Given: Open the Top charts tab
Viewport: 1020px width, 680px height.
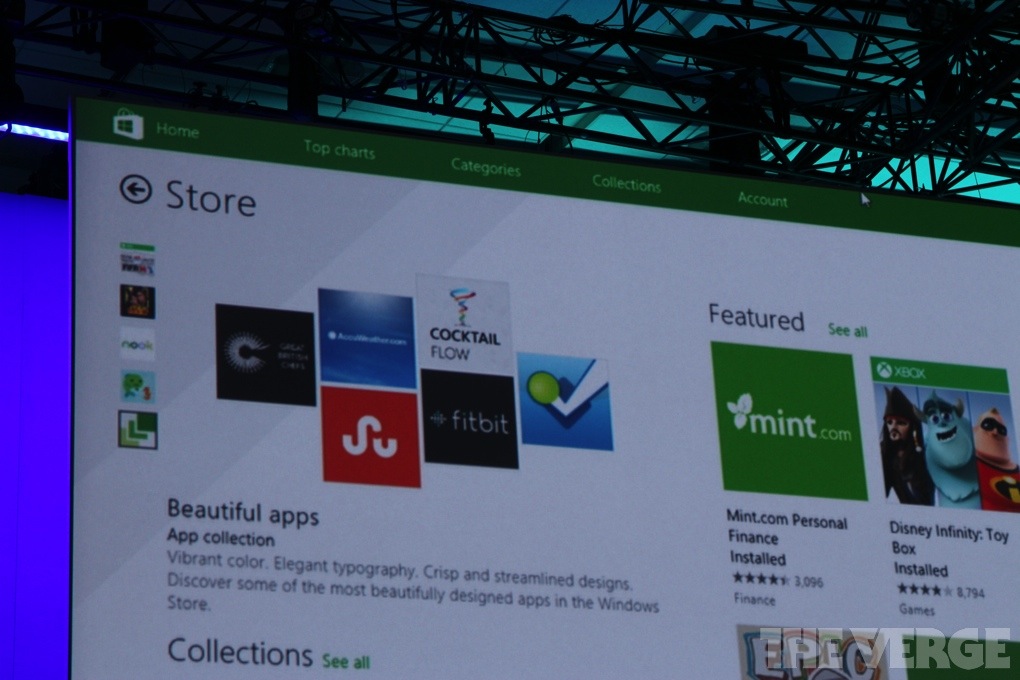Looking at the screenshot, I should tap(339, 150).
